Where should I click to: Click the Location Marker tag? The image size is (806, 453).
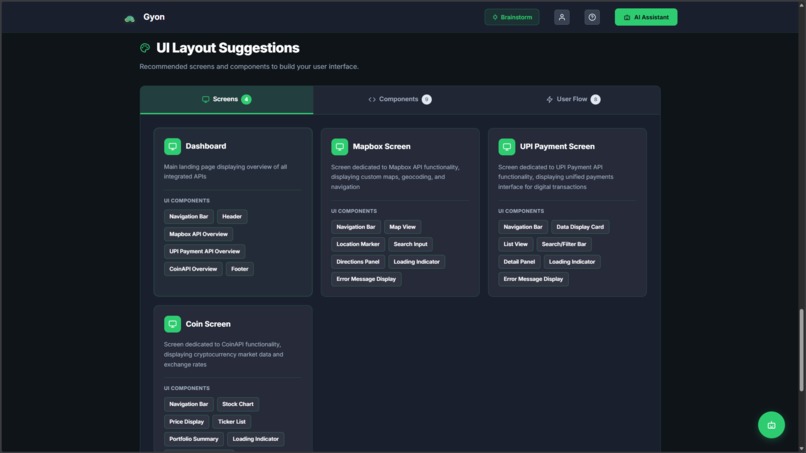[358, 244]
